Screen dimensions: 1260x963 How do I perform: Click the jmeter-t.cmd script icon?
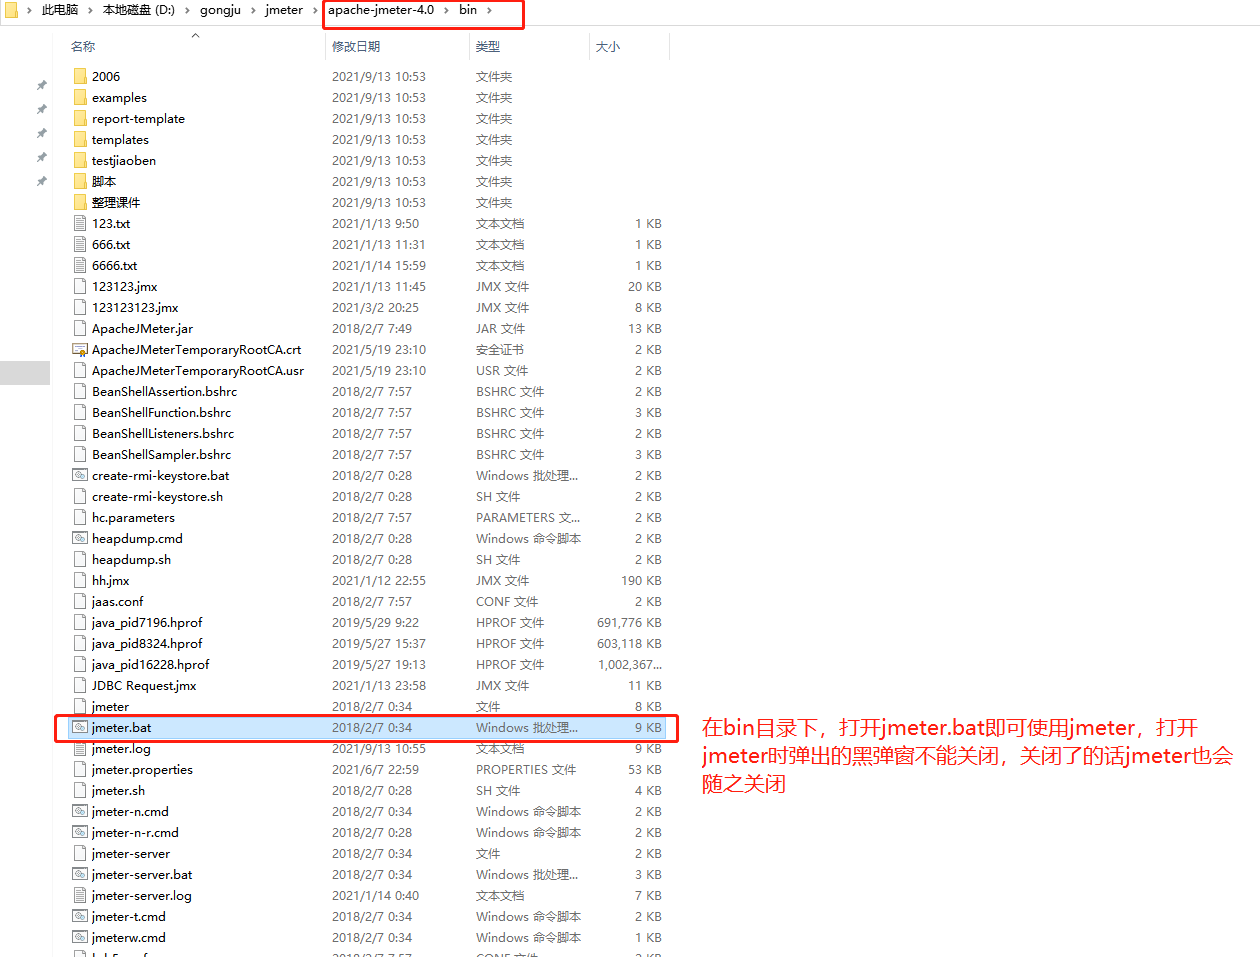tap(80, 916)
